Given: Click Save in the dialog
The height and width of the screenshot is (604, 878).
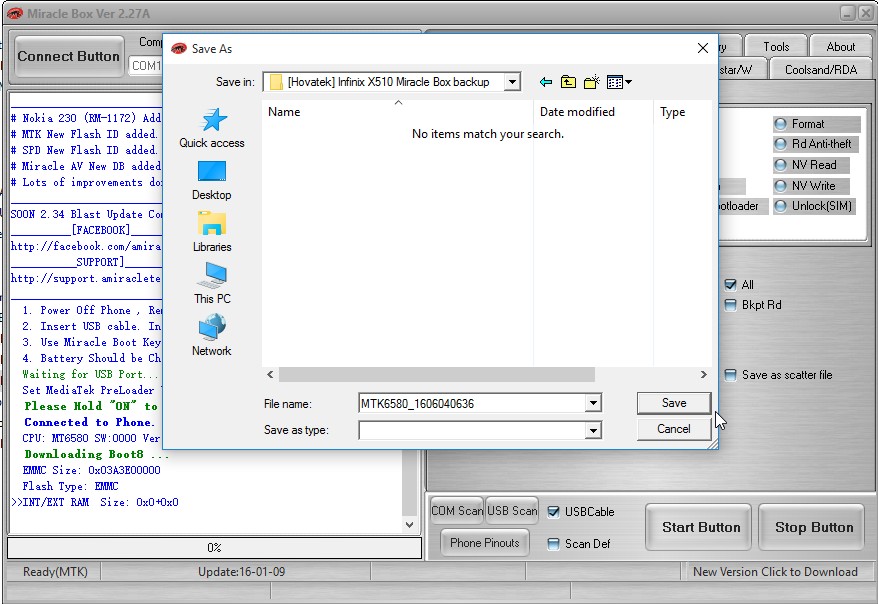Looking at the screenshot, I should coord(674,403).
